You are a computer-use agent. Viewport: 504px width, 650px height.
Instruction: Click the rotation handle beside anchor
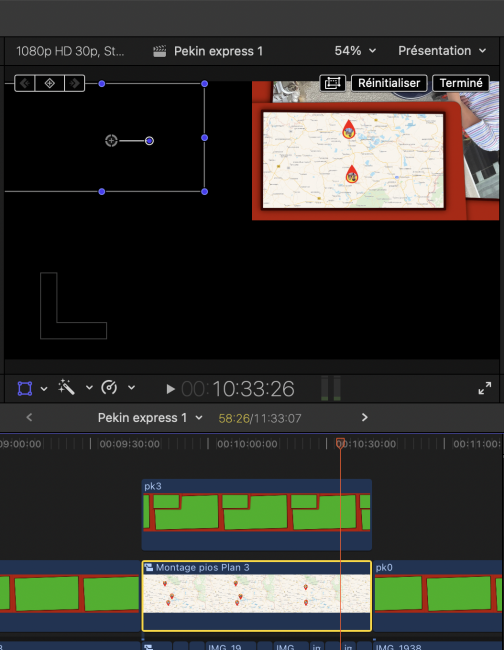pyautogui.click(x=149, y=141)
